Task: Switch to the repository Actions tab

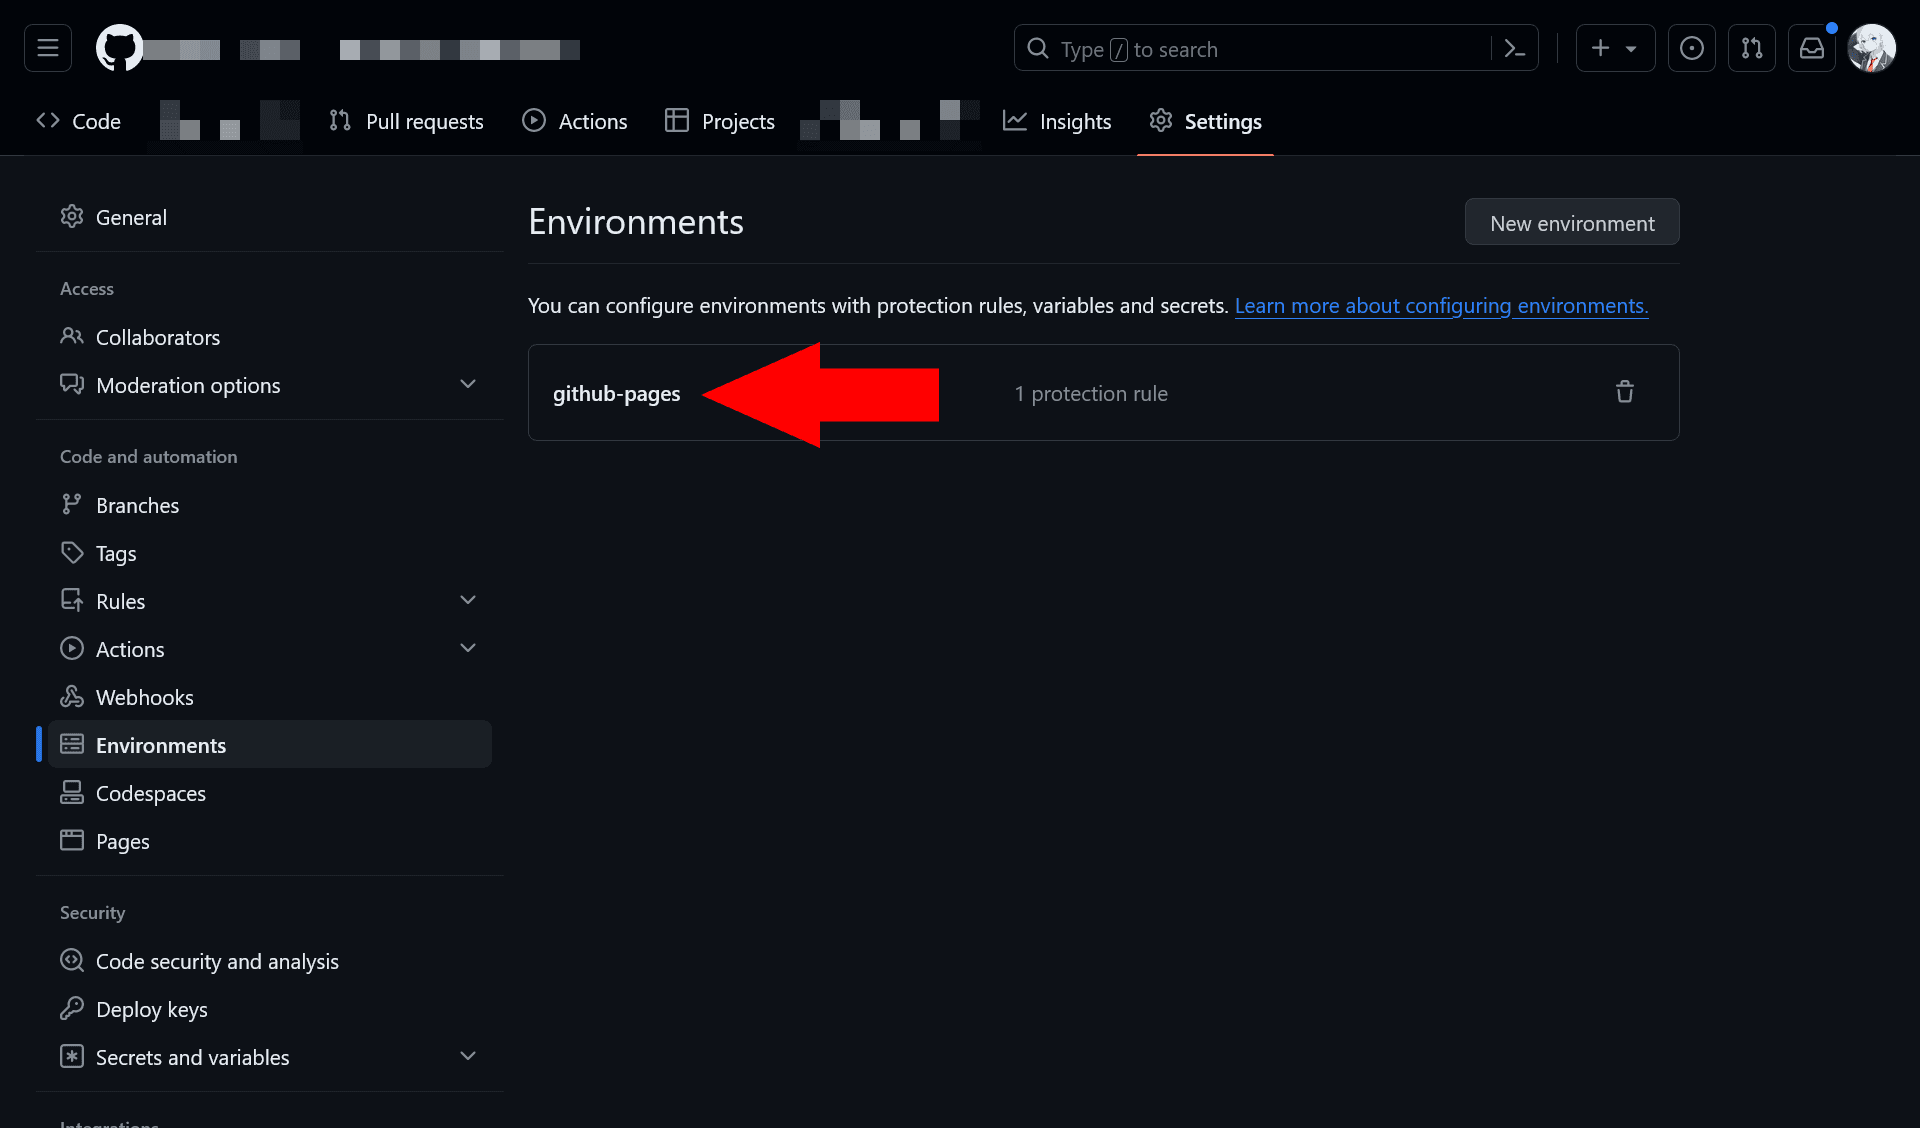Action: coord(575,121)
